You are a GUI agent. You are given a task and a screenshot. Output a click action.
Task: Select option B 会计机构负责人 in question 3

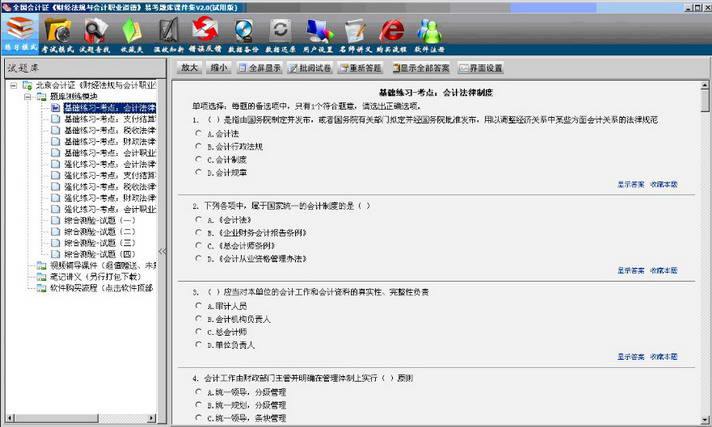coord(198,318)
